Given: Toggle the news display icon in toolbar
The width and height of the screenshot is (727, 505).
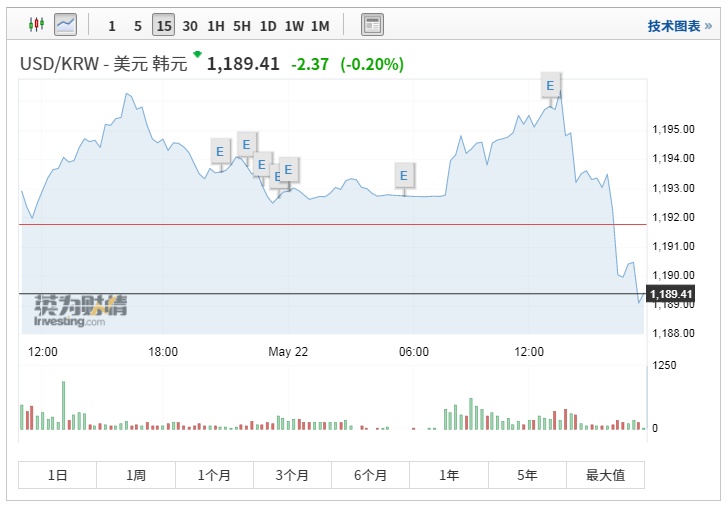Looking at the screenshot, I should [x=372, y=25].
